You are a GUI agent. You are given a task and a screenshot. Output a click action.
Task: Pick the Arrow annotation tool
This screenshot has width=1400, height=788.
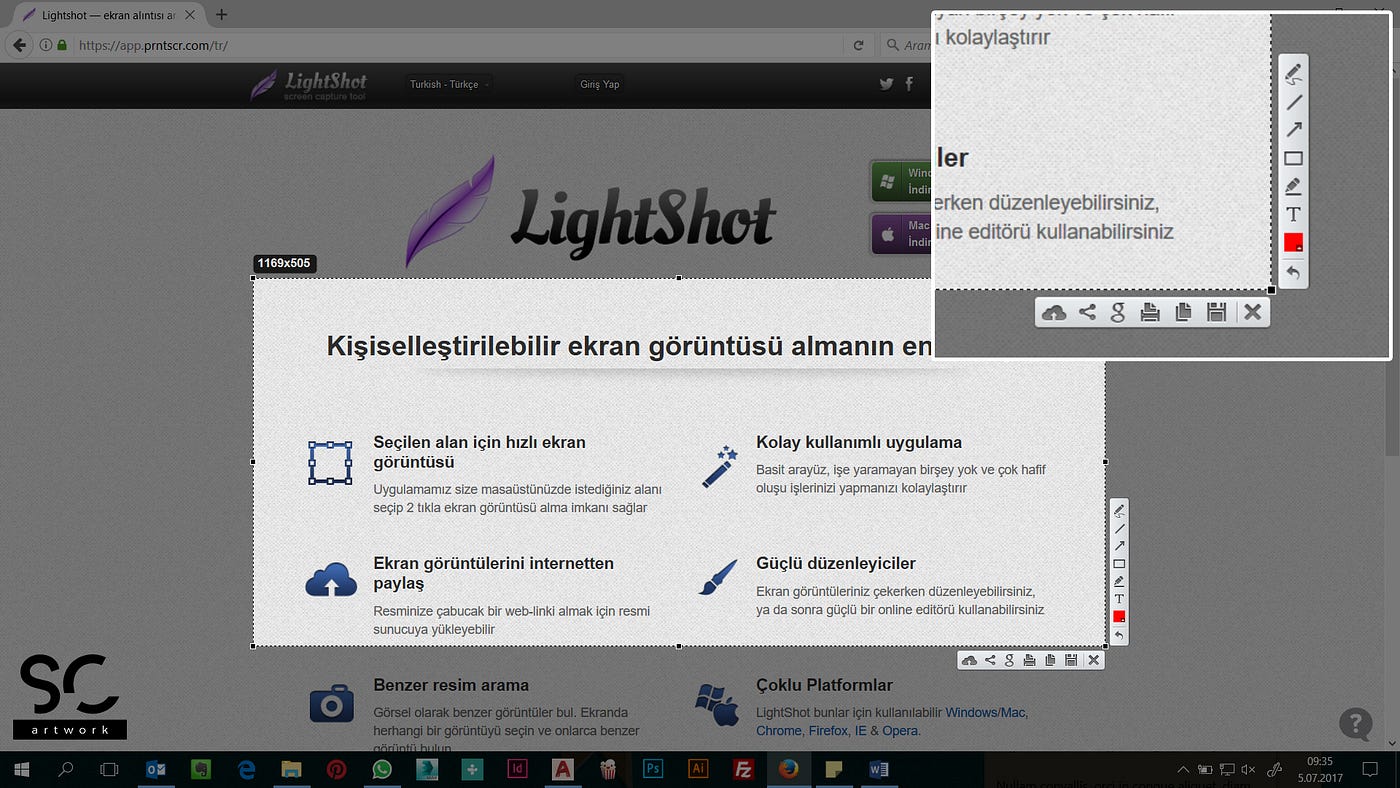(1293, 130)
